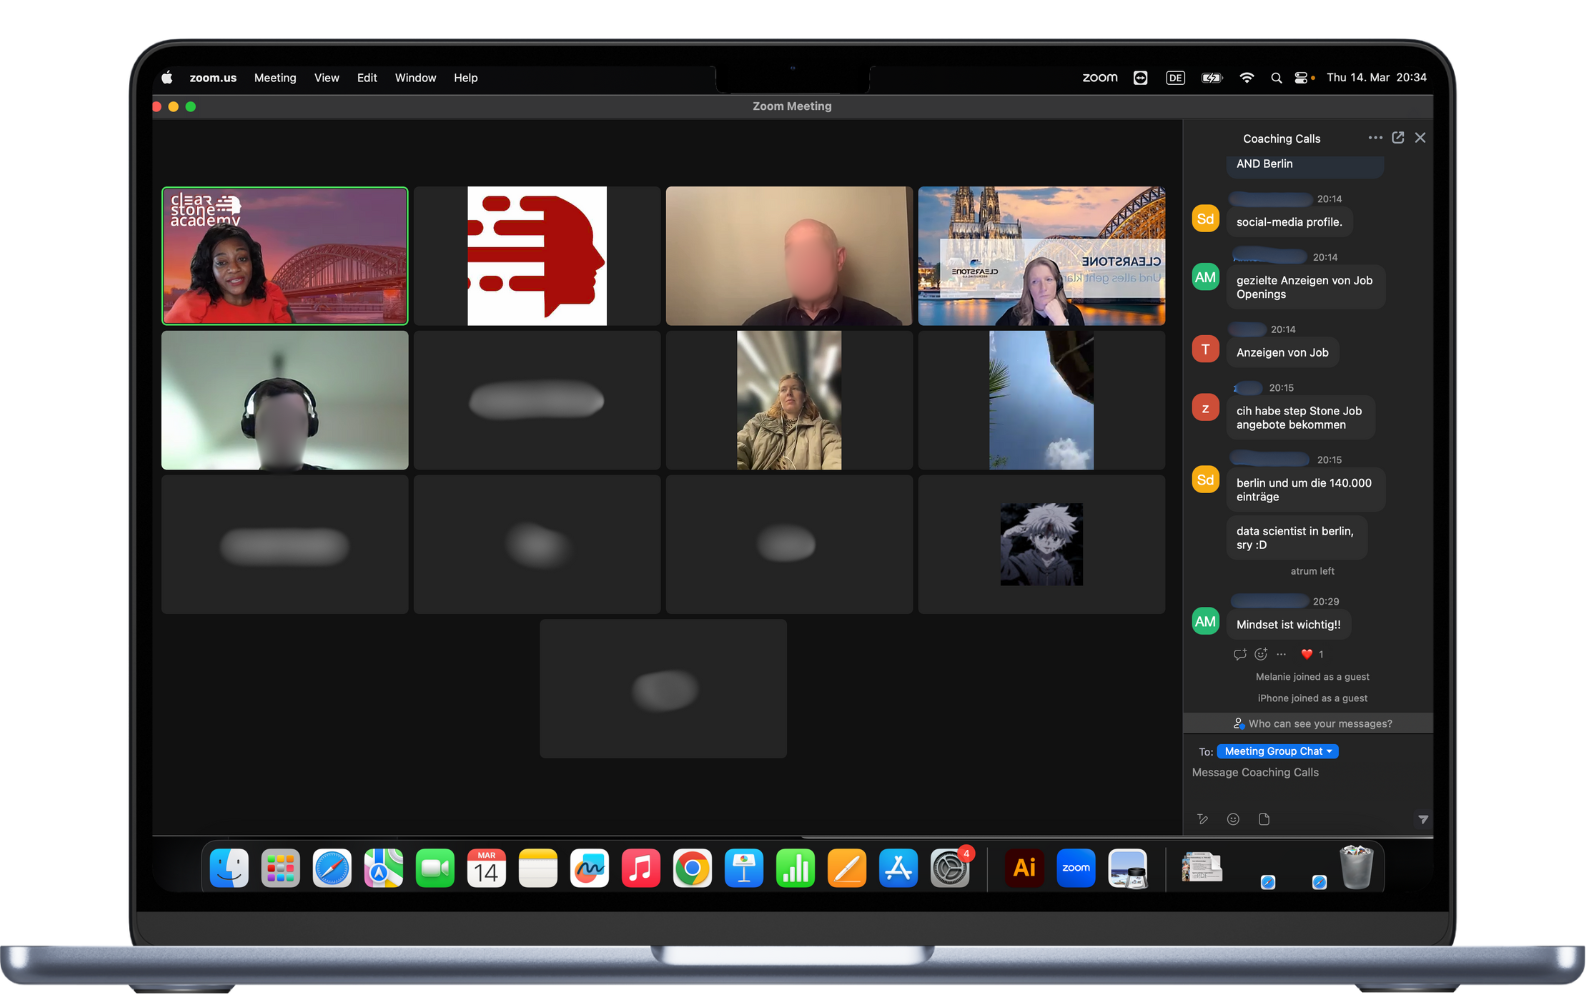1594x1000 pixels.
Task: Select the Clearstone Academy speaker video tile
Action: [285, 256]
